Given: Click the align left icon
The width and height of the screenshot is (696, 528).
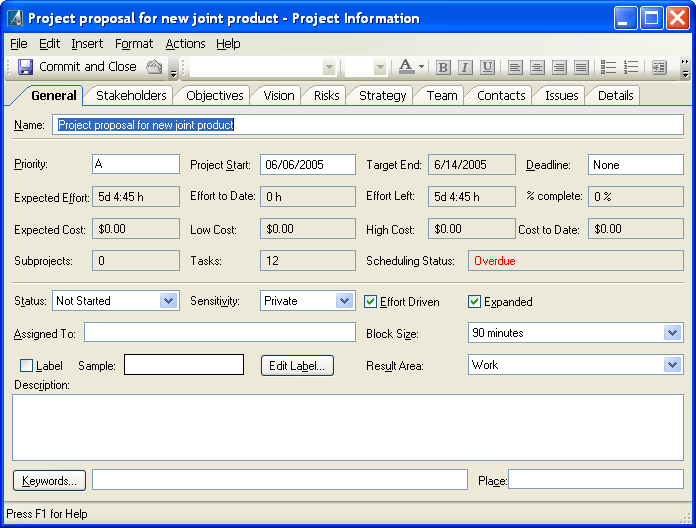Looking at the screenshot, I should tap(515, 67).
